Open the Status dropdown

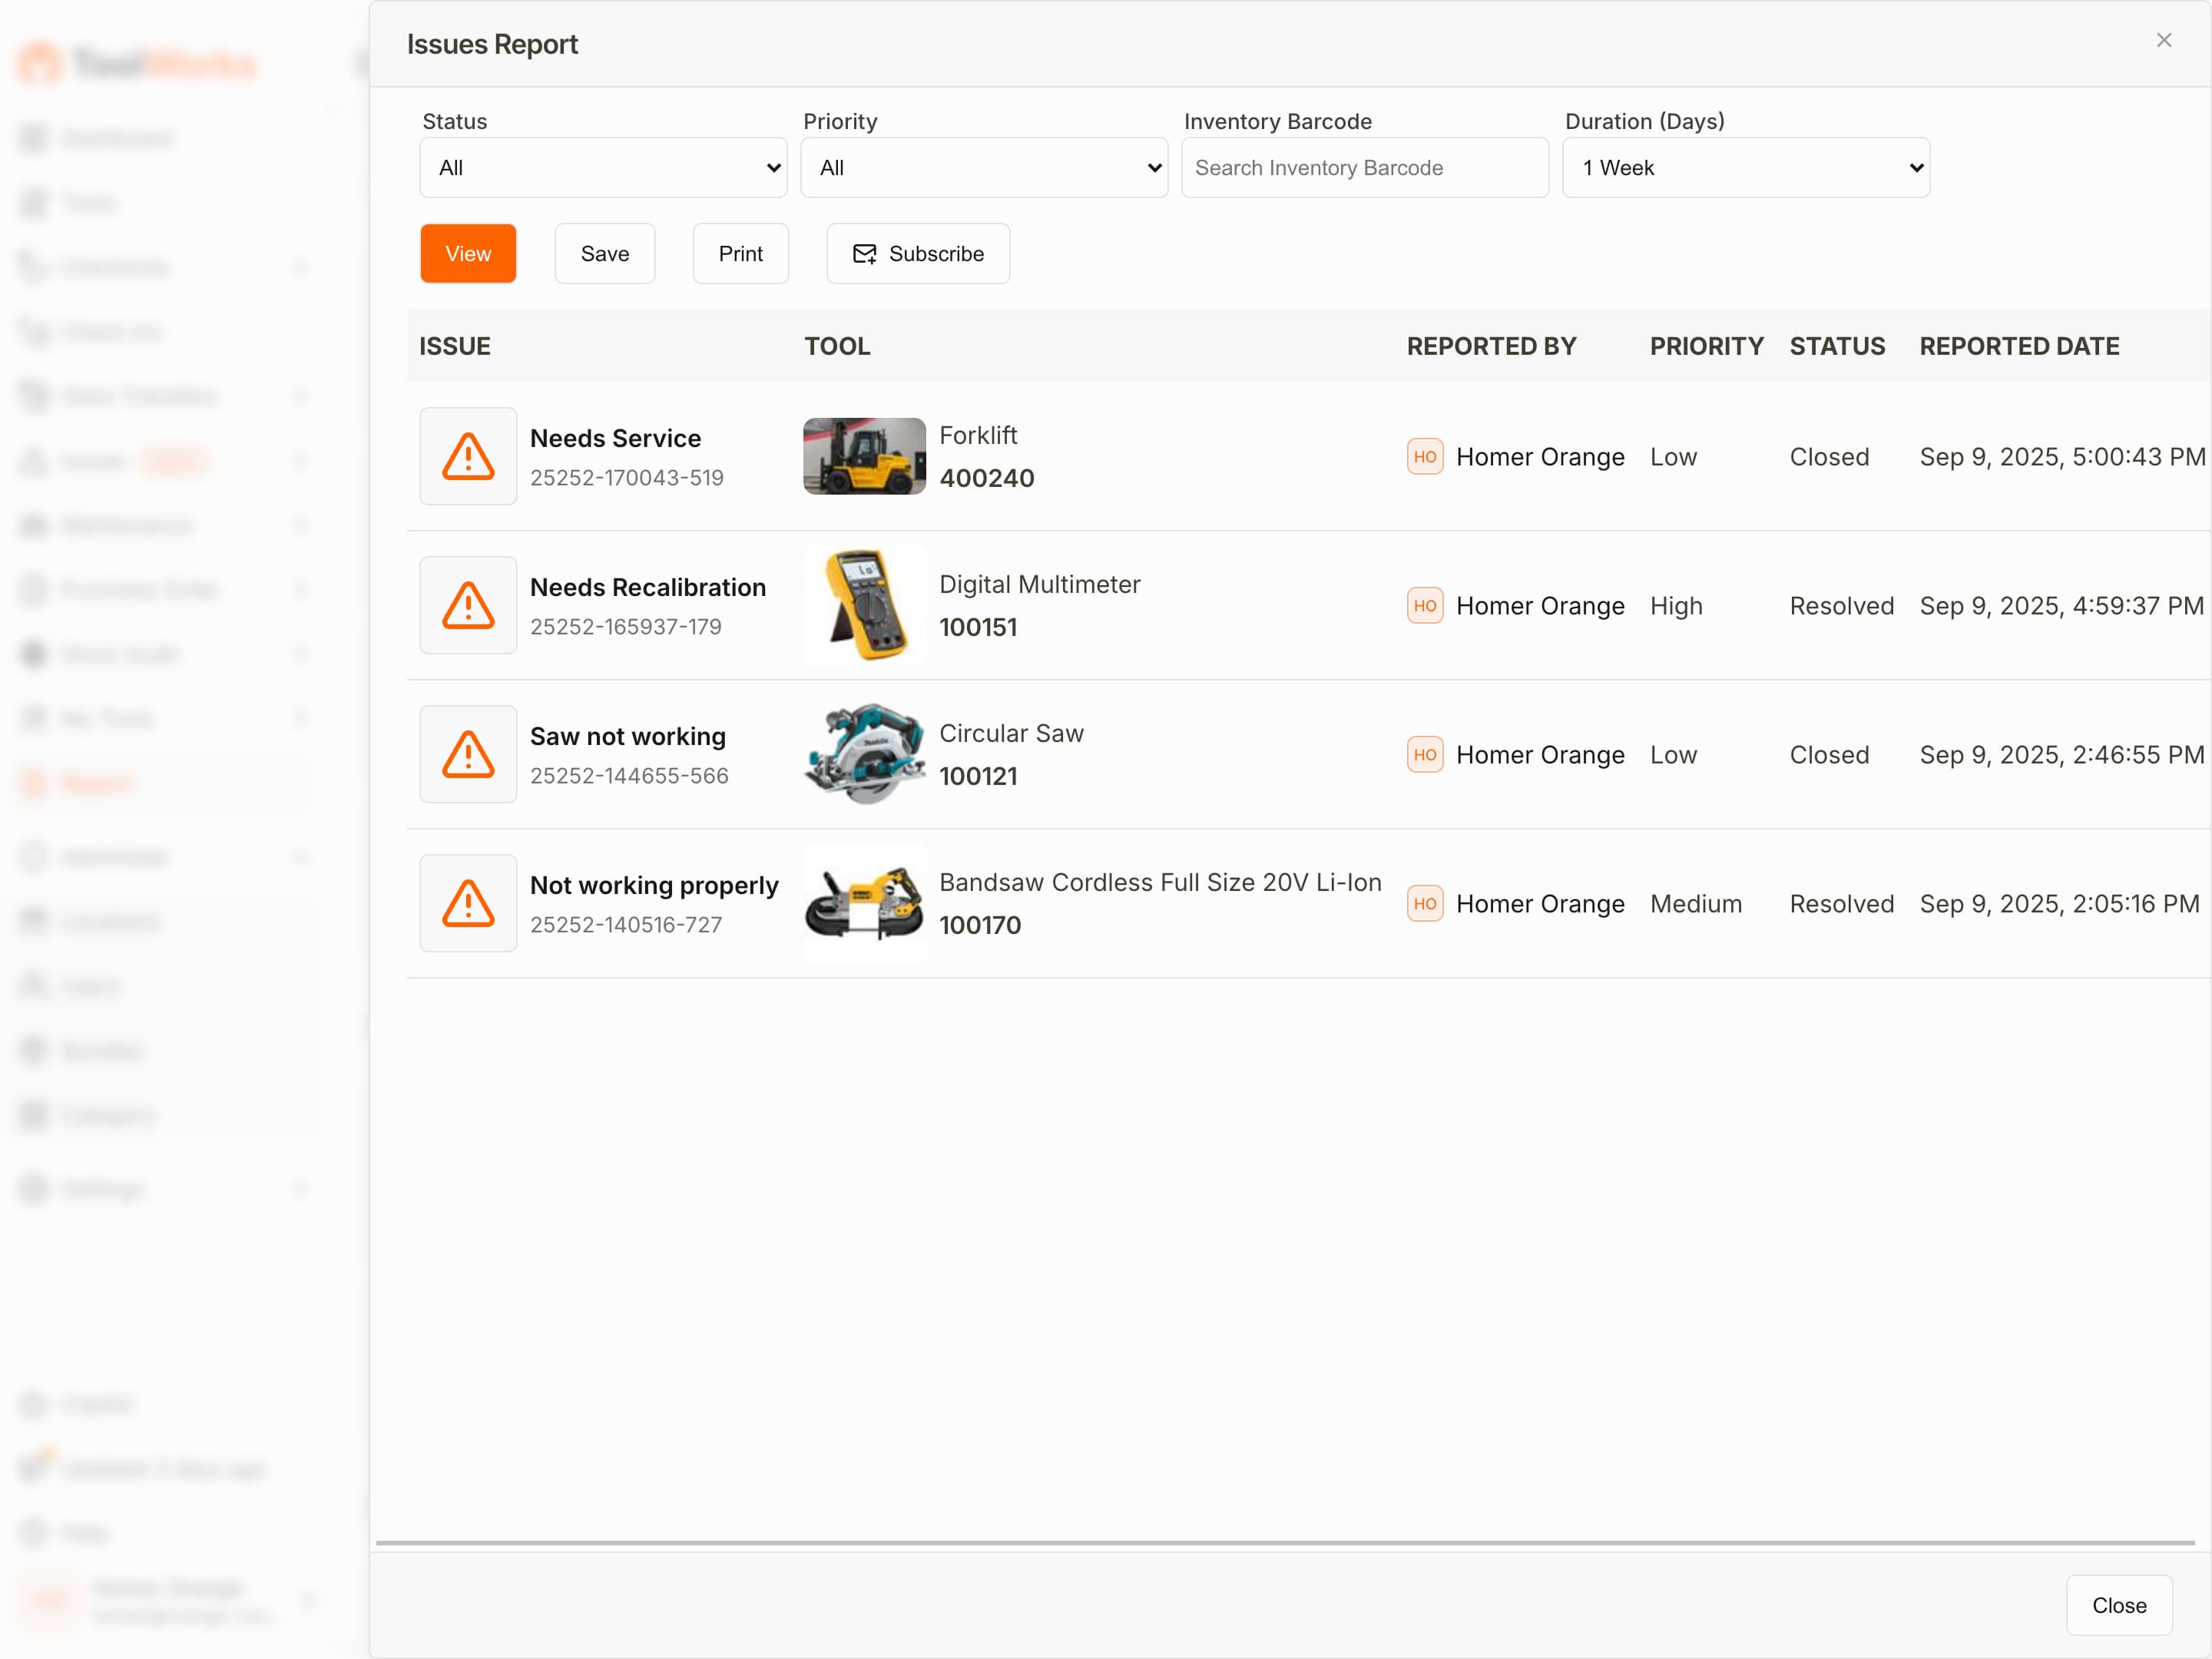tap(603, 168)
